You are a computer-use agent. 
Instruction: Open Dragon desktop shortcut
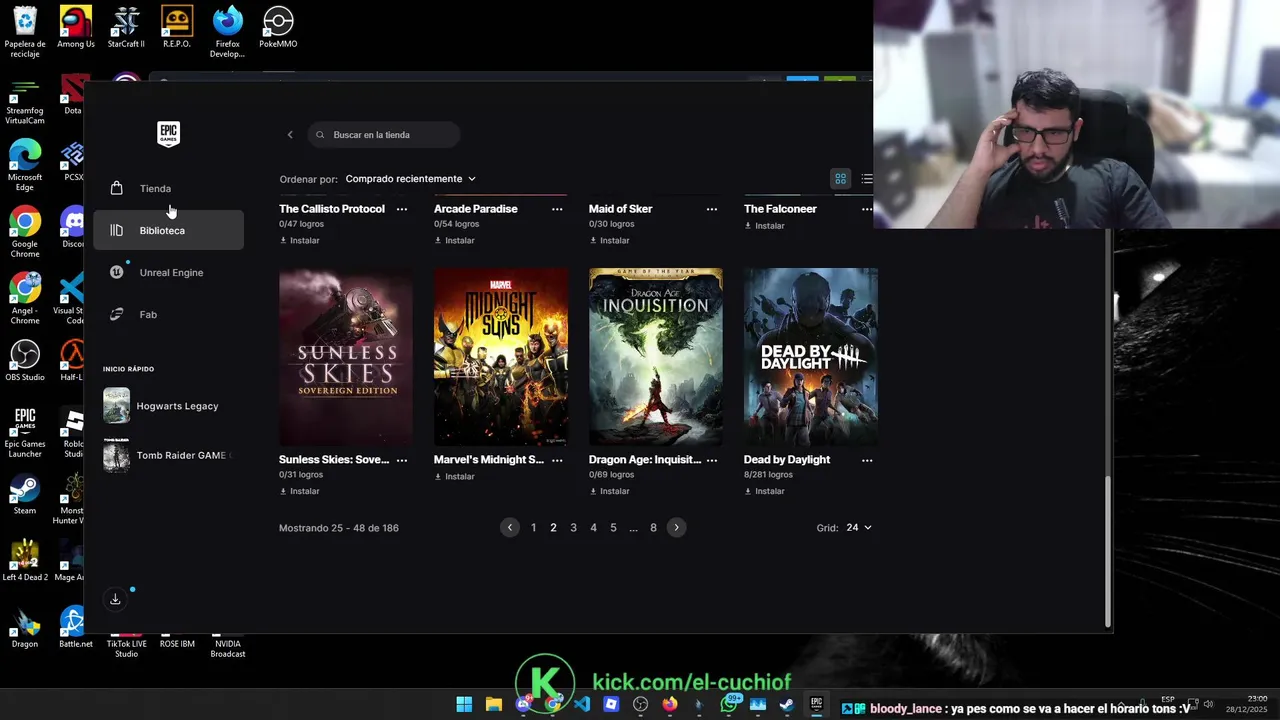(x=25, y=629)
